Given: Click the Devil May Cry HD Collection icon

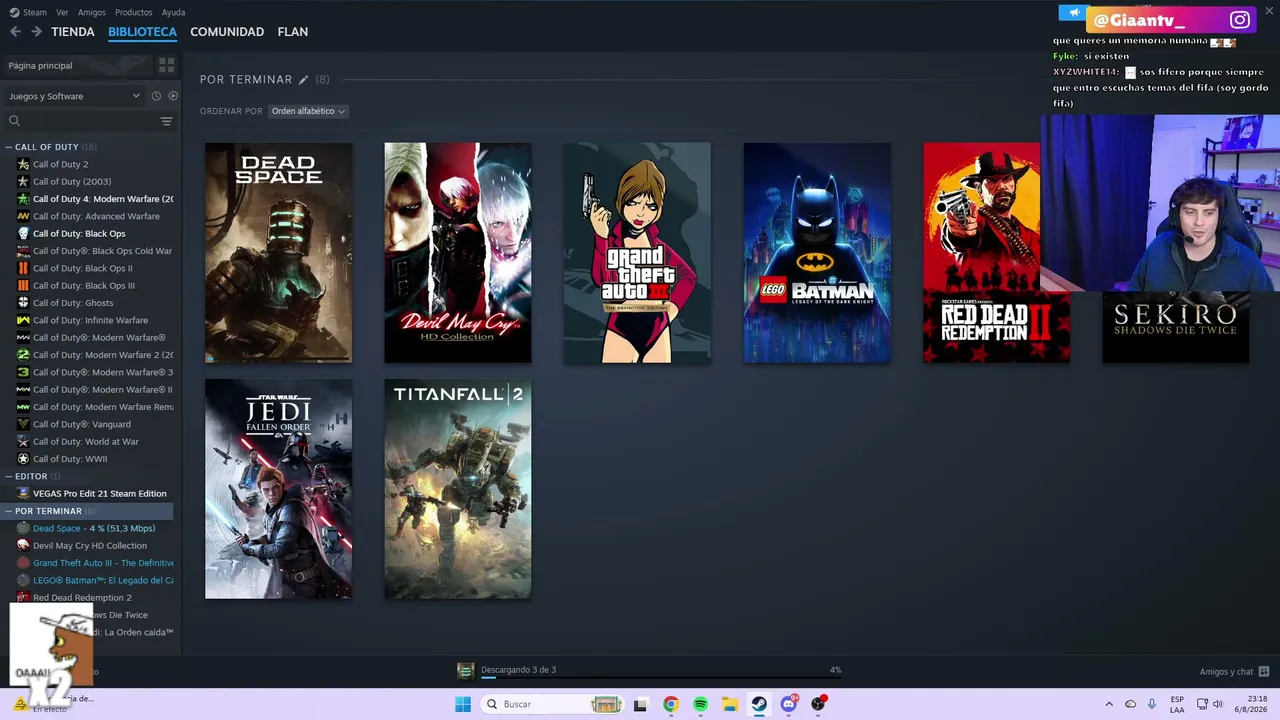Looking at the screenshot, I should (23, 546).
